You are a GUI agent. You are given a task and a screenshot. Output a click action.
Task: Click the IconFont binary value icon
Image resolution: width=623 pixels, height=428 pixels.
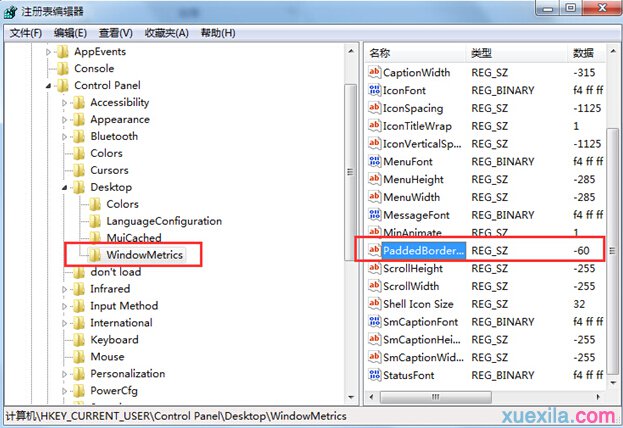[x=374, y=90]
